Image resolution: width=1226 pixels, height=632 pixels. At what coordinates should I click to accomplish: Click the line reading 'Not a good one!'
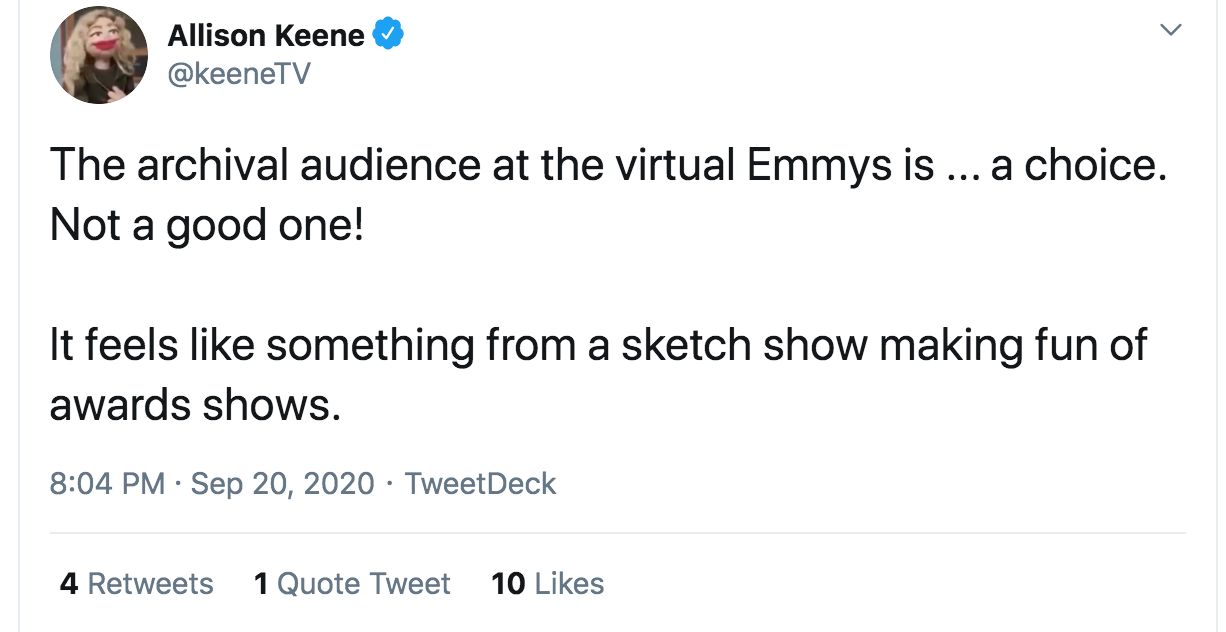point(208,227)
